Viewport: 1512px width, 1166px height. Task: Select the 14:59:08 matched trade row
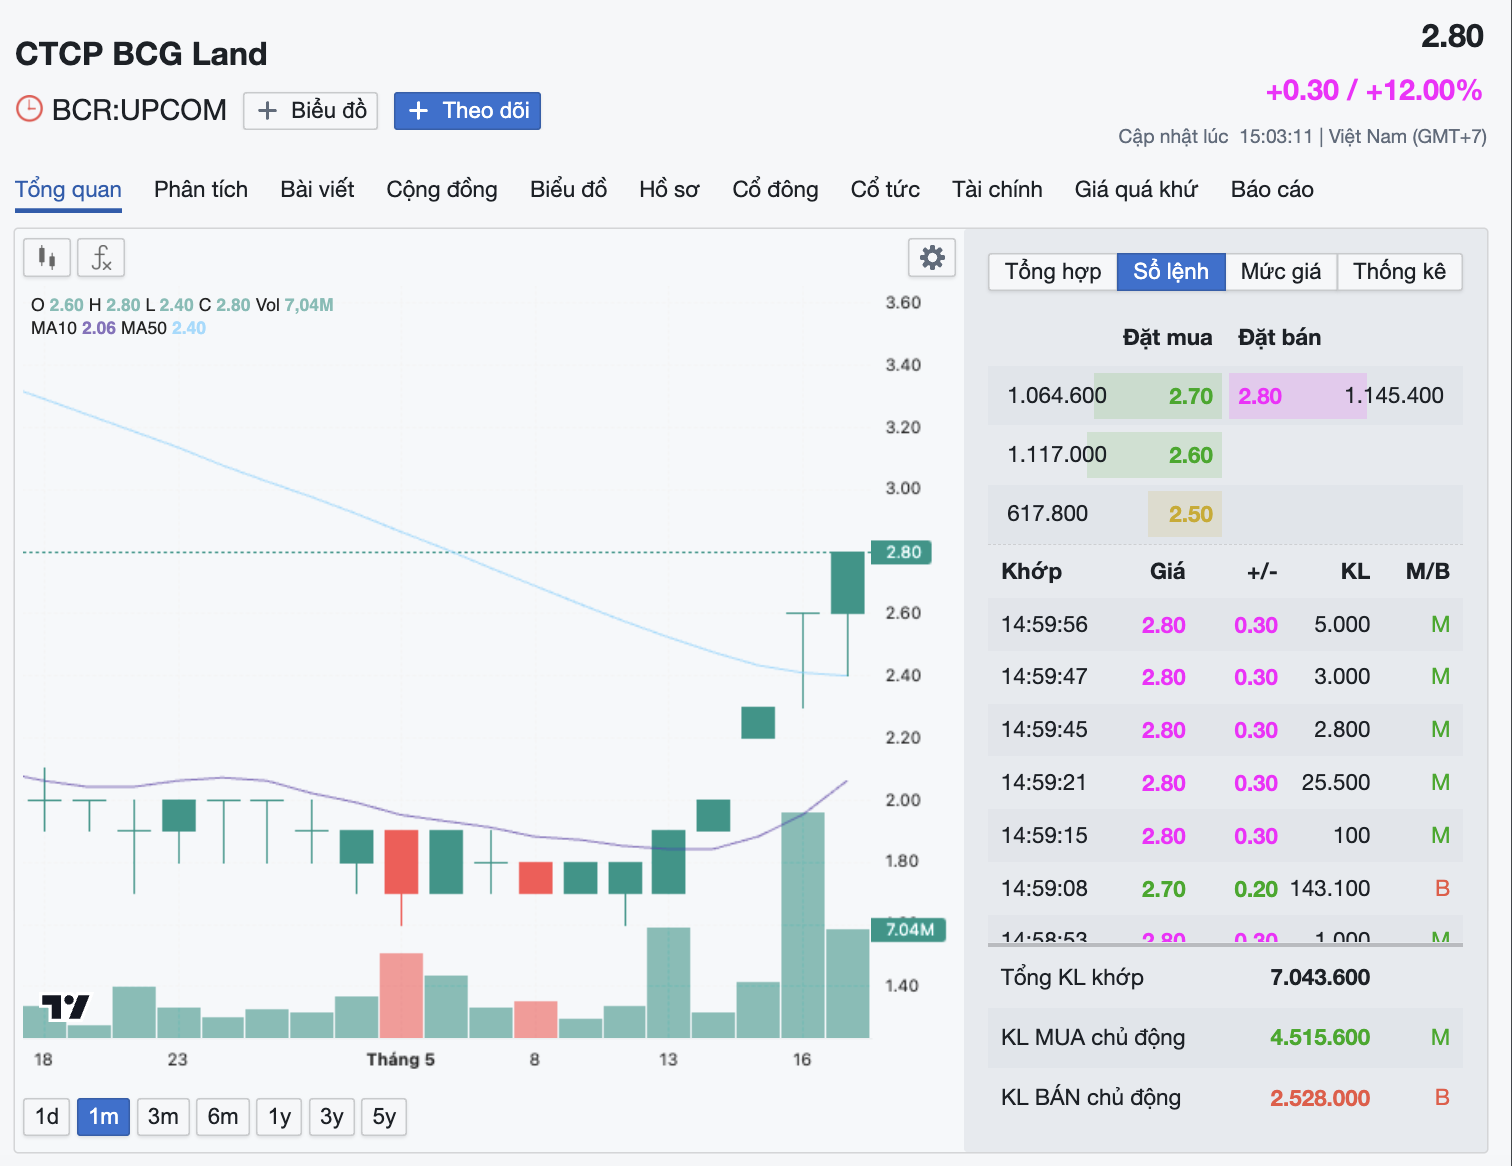1225,889
